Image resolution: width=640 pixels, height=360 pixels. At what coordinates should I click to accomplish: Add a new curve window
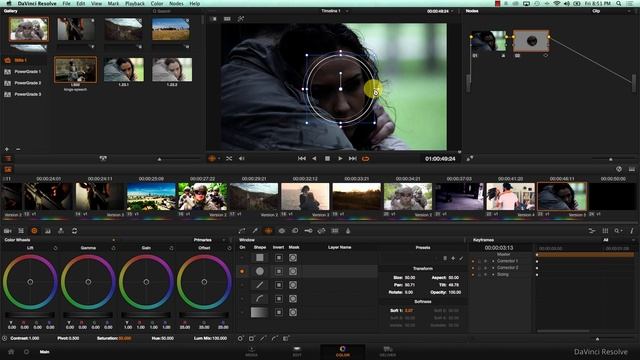275,338
